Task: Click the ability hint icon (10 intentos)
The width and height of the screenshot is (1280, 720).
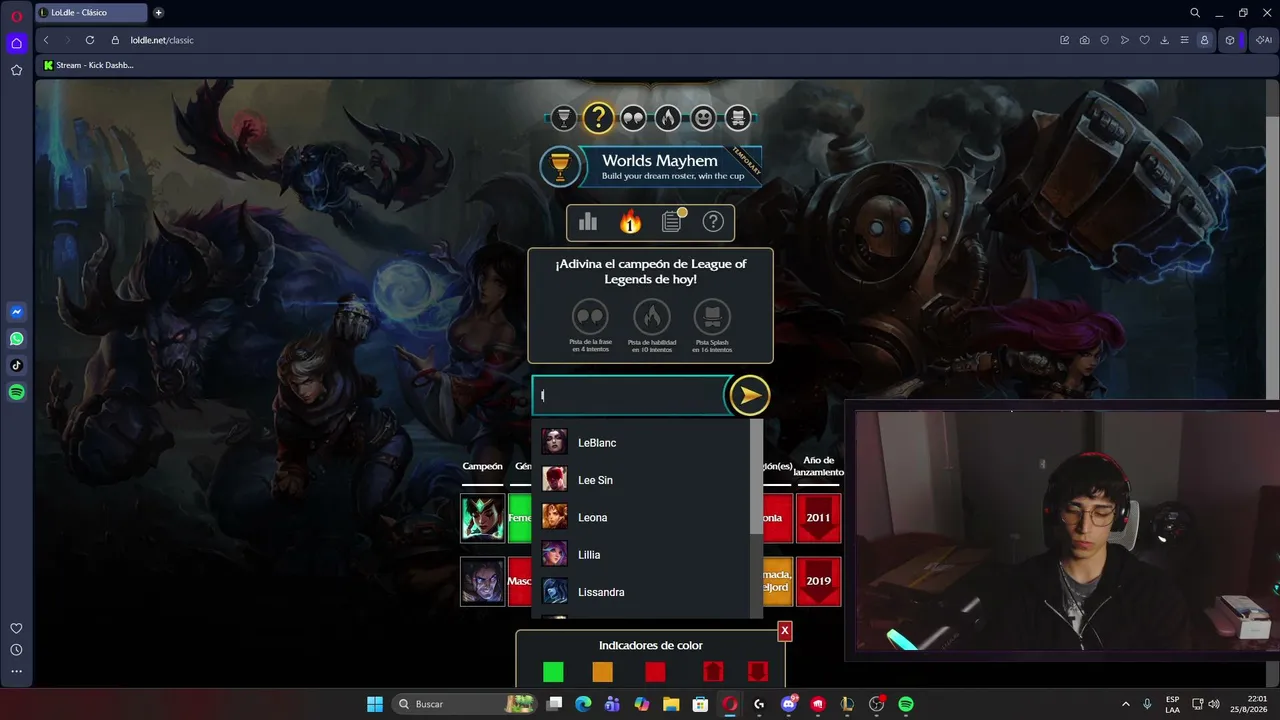Action: pos(652,317)
